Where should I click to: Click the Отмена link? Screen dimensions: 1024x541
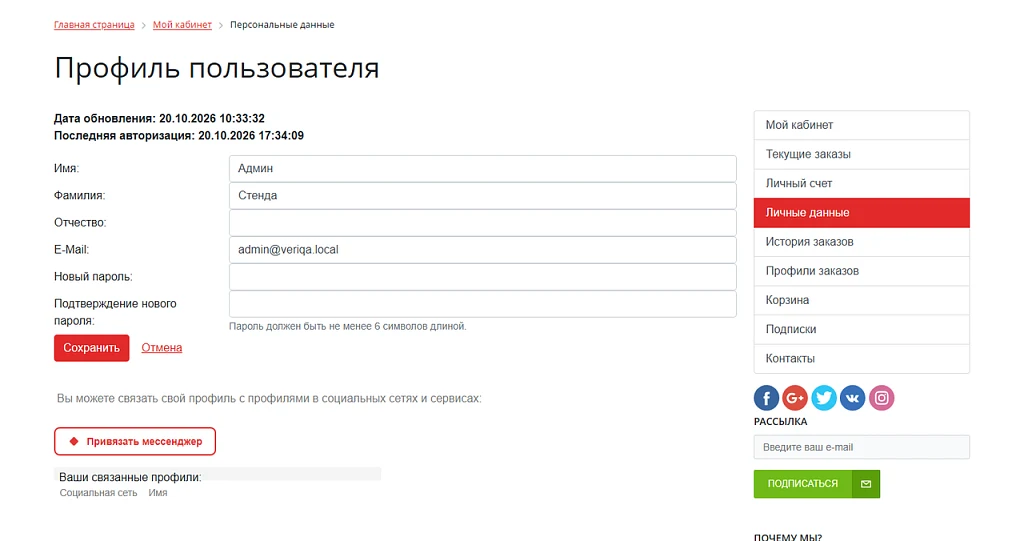[x=161, y=348]
